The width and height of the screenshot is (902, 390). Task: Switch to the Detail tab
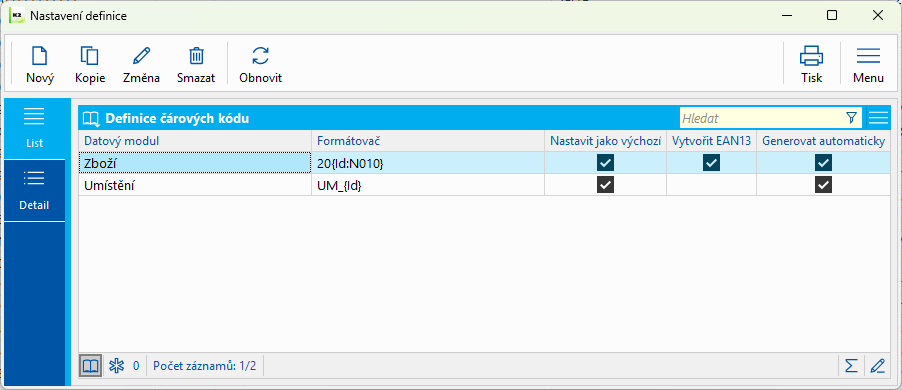(35, 190)
